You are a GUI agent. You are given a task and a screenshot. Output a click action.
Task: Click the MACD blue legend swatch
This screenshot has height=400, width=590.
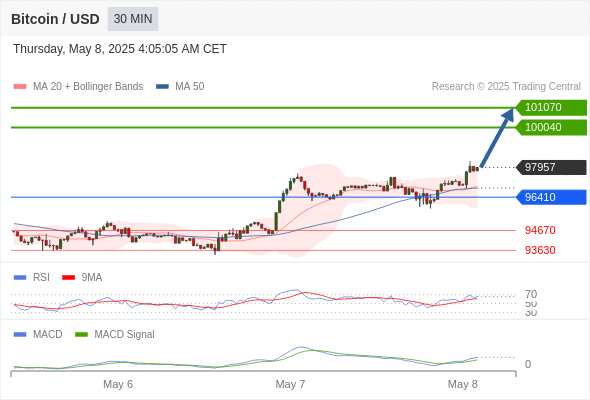coord(20,335)
